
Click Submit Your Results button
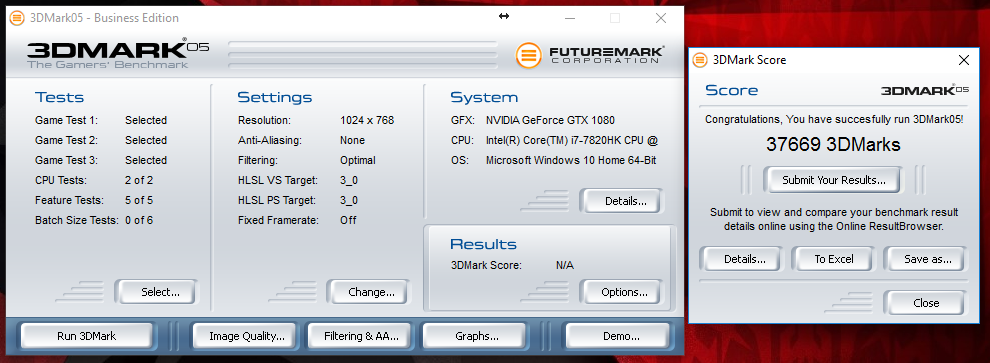(x=833, y=180)
